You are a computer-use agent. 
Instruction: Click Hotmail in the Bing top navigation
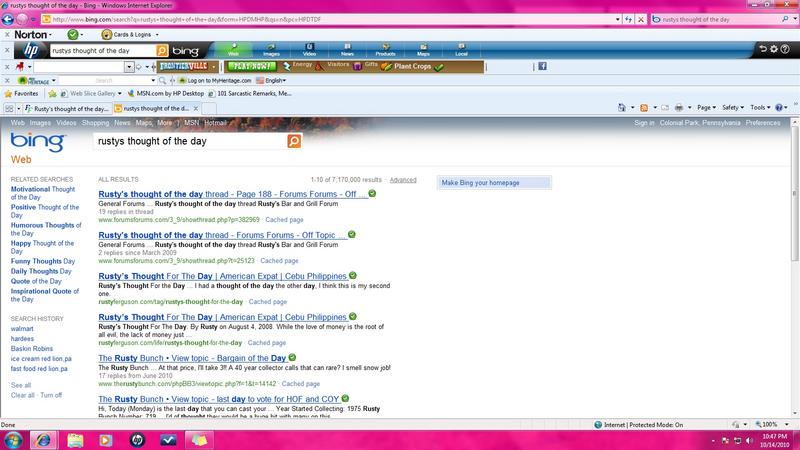215,123
